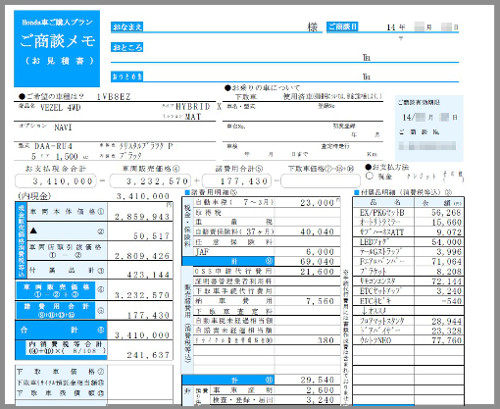Click the ↓オススメ arrow in accessories list
This screenshot has height=409, width=500.
[x=365, y=311]
